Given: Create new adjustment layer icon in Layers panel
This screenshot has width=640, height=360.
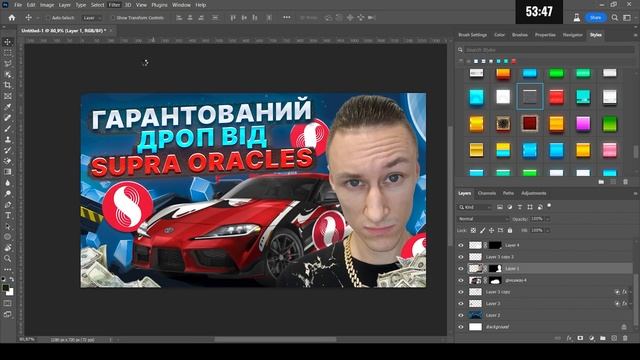Looking at the screenshot, I should pyautogui.click(x=591, y=338).
